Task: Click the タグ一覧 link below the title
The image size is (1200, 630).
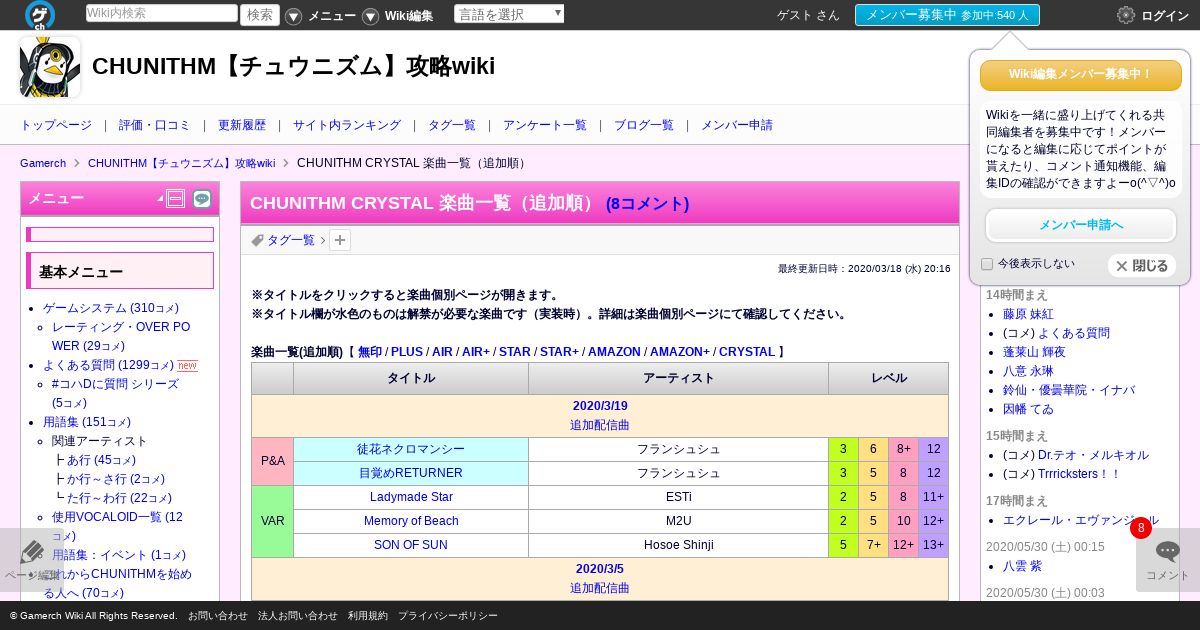Action: (291, 240)
